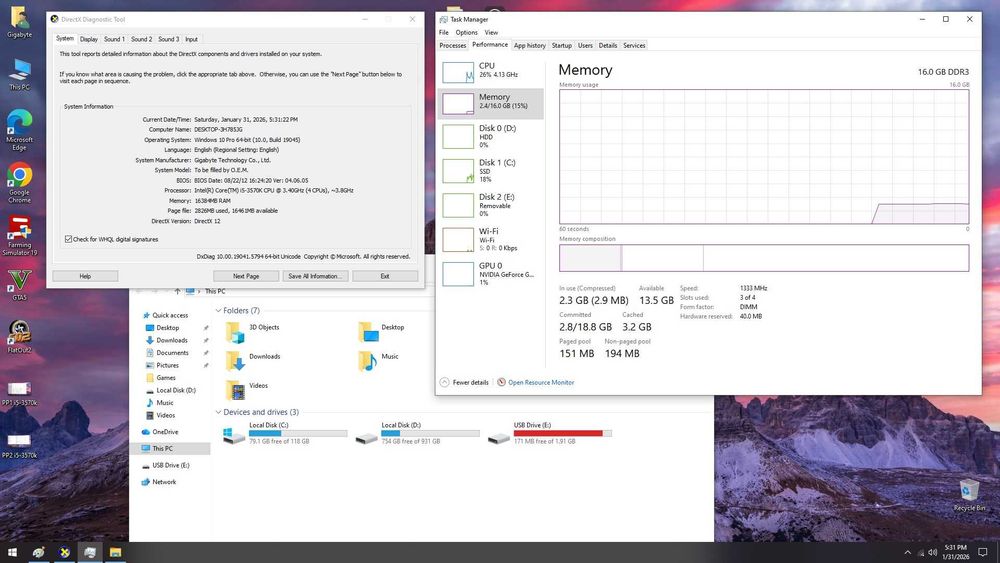The width and height of the screenshot is (1000, 563).
Task: Open the Farming Simulator 19 desktop shortcut
Action: [19, 236]
